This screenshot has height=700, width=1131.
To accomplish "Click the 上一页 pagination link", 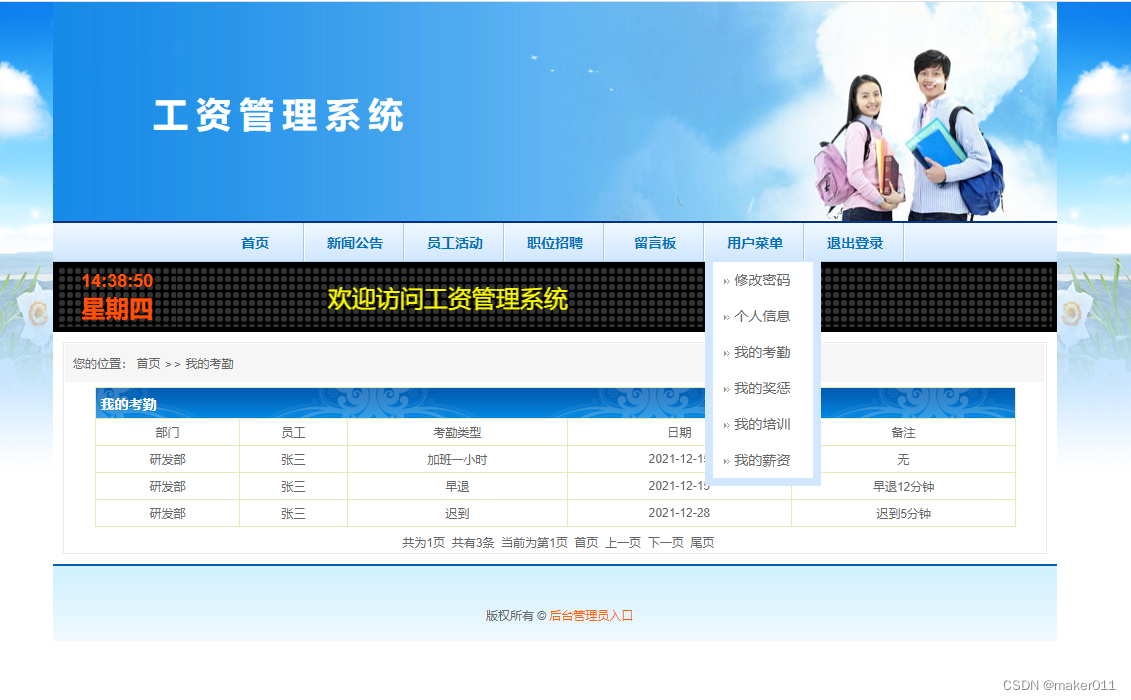I will (622, 543).
